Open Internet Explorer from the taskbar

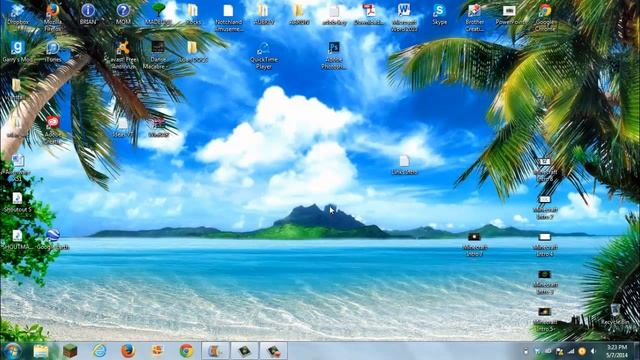99,351
